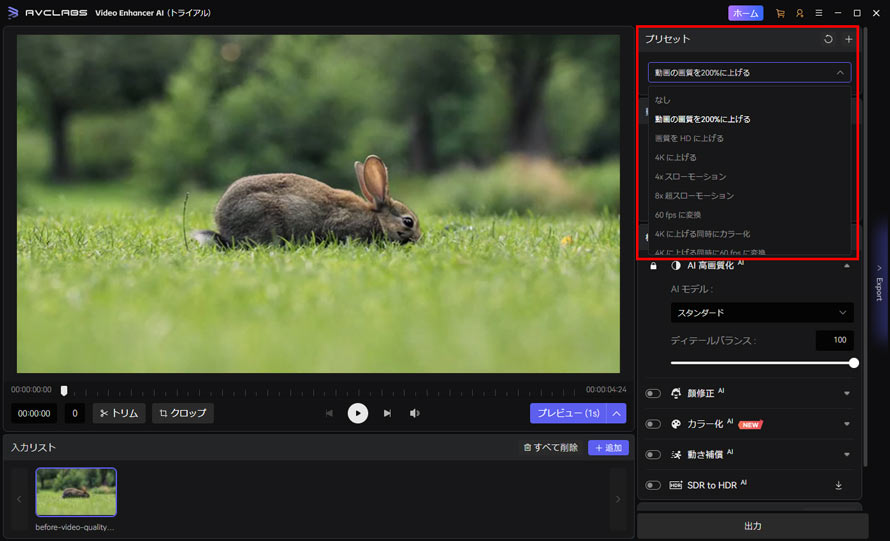890x541 pixels.
Task: Click すべて削除 in input list
Action: 551,447
